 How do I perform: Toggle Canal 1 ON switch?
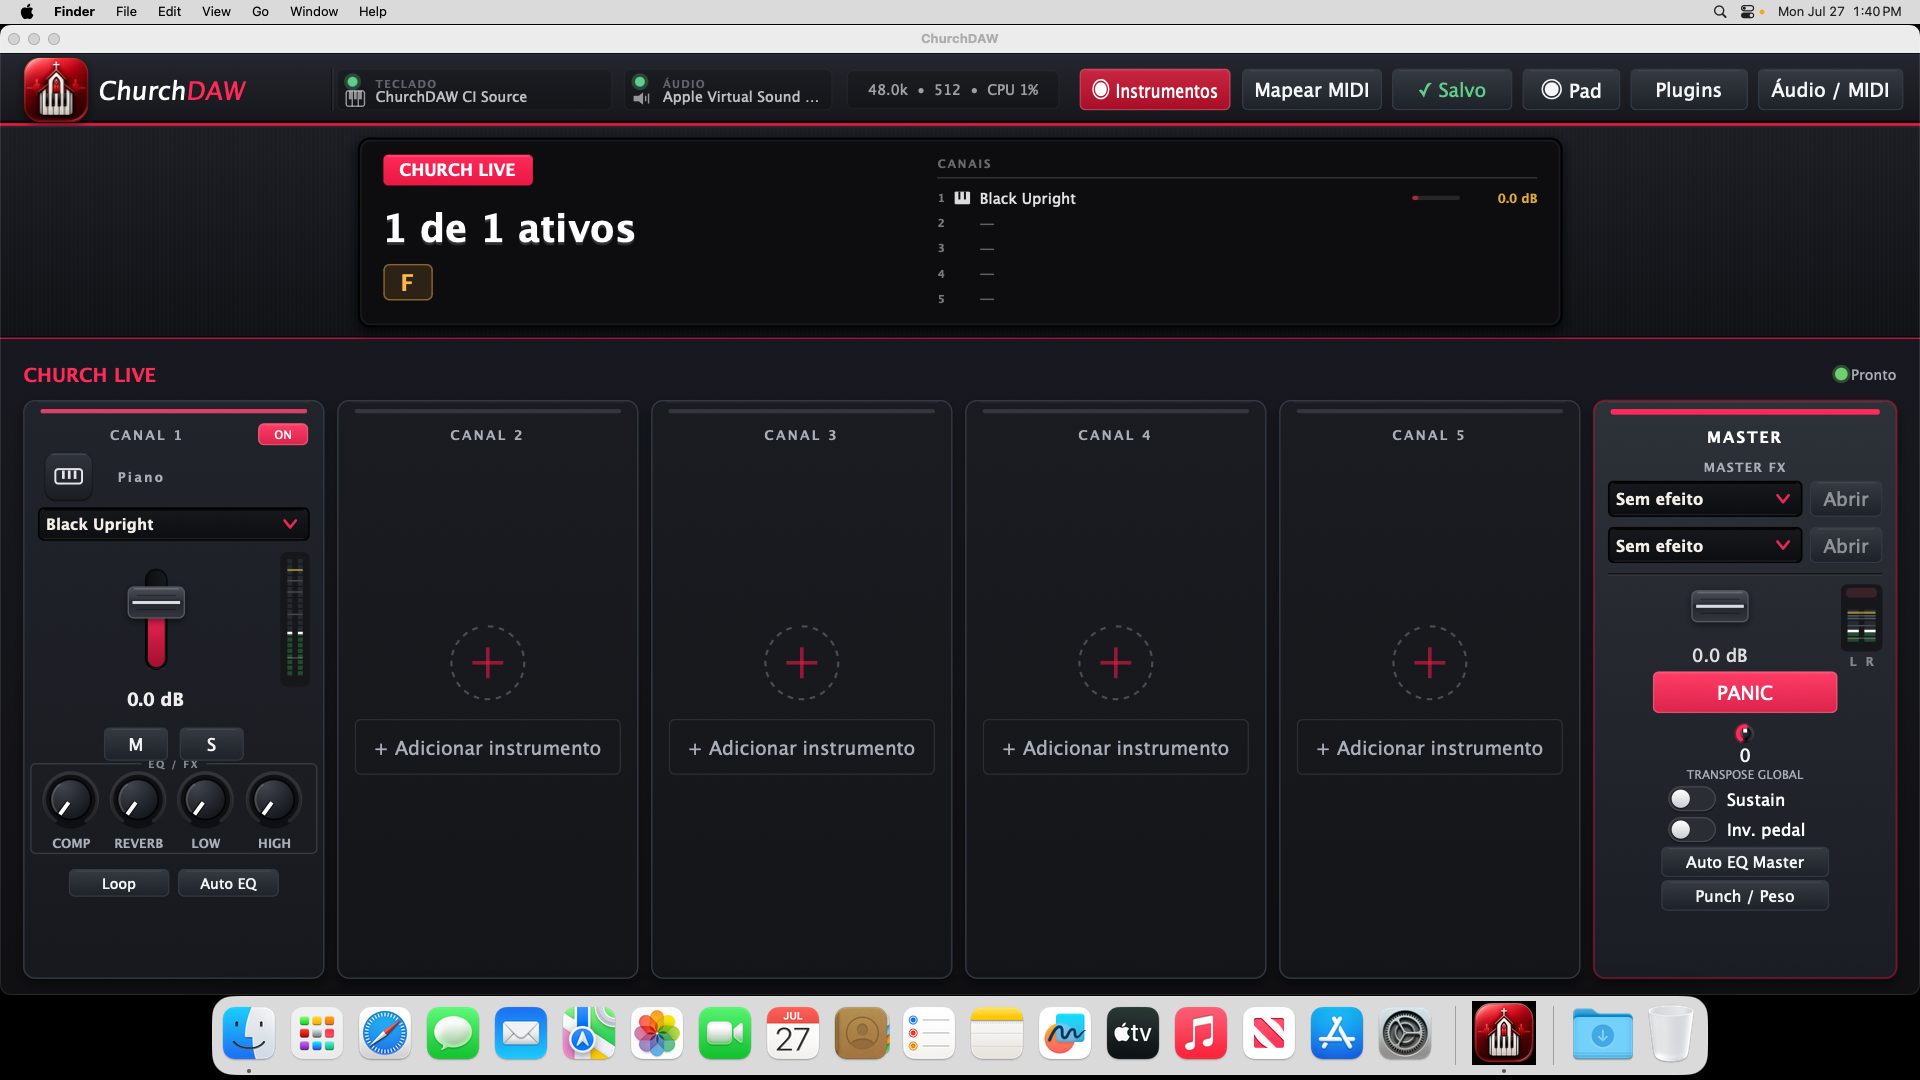283,435
